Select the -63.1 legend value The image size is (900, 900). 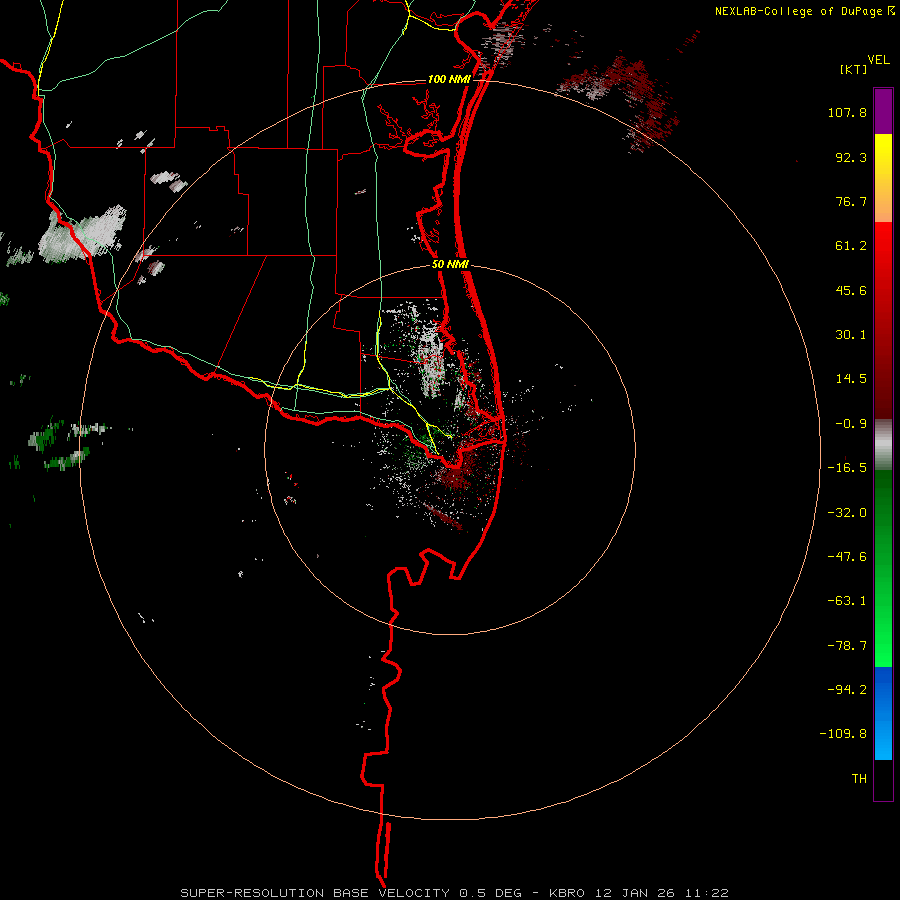coord(847,601)
